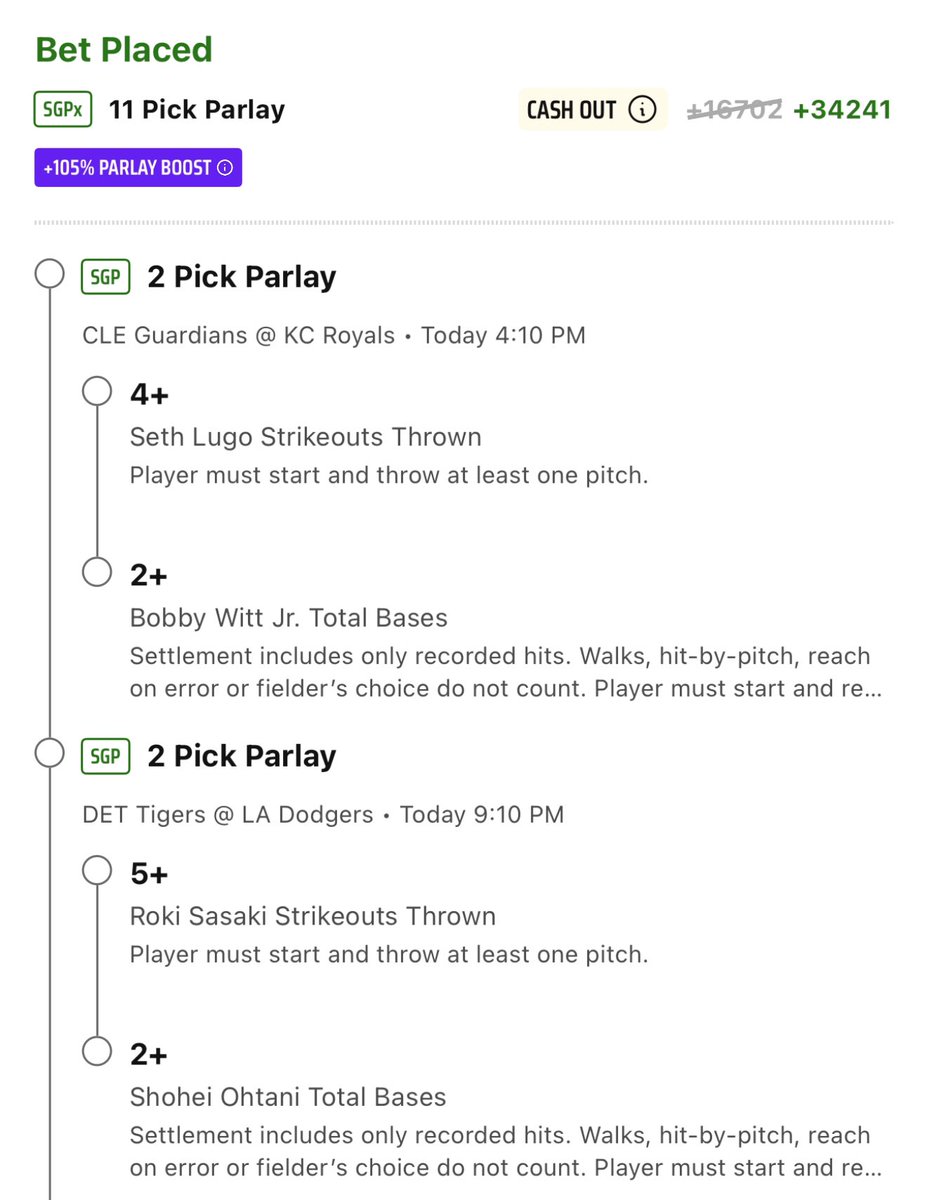Tap the +105% Parlay Boost badge
This screenshot has height=1200, width=927.
tap(138, 168)
